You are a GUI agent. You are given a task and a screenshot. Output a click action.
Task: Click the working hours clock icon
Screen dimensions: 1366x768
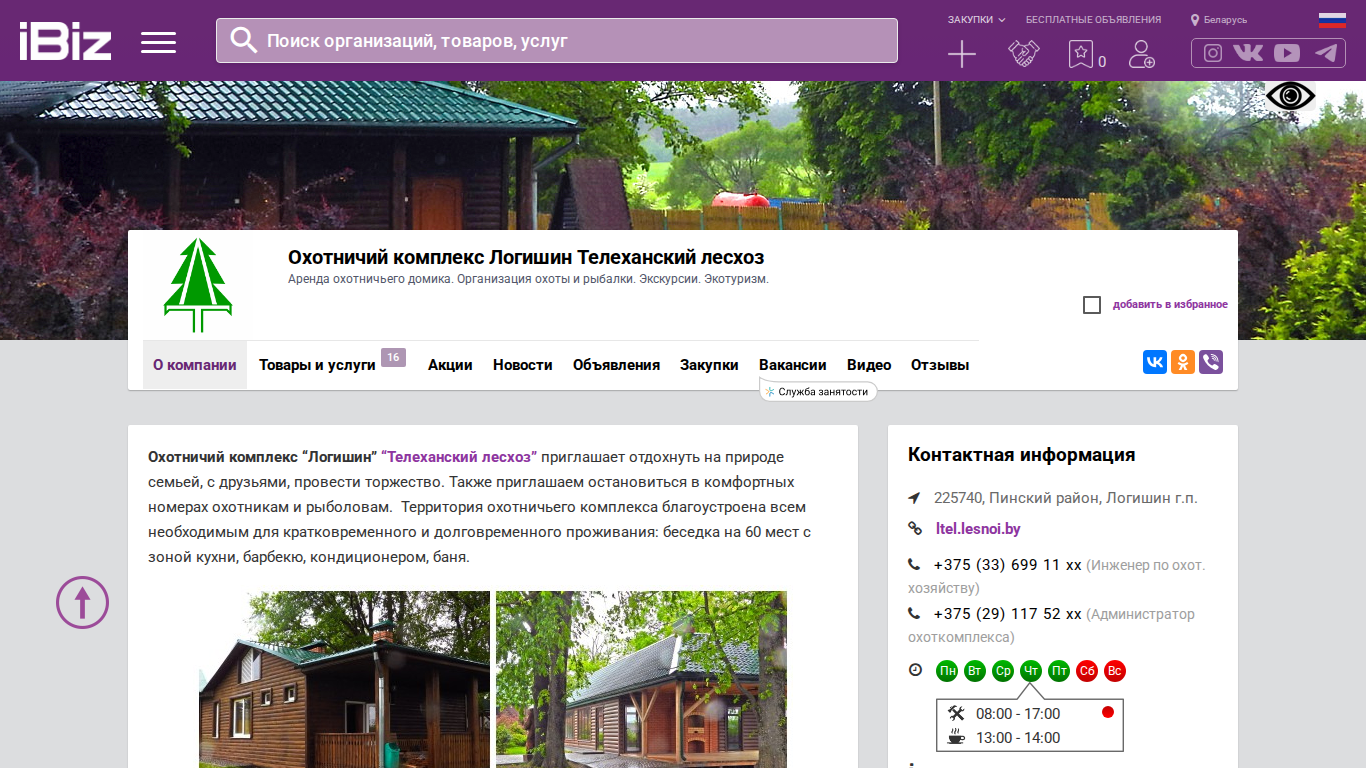point(915,670)
